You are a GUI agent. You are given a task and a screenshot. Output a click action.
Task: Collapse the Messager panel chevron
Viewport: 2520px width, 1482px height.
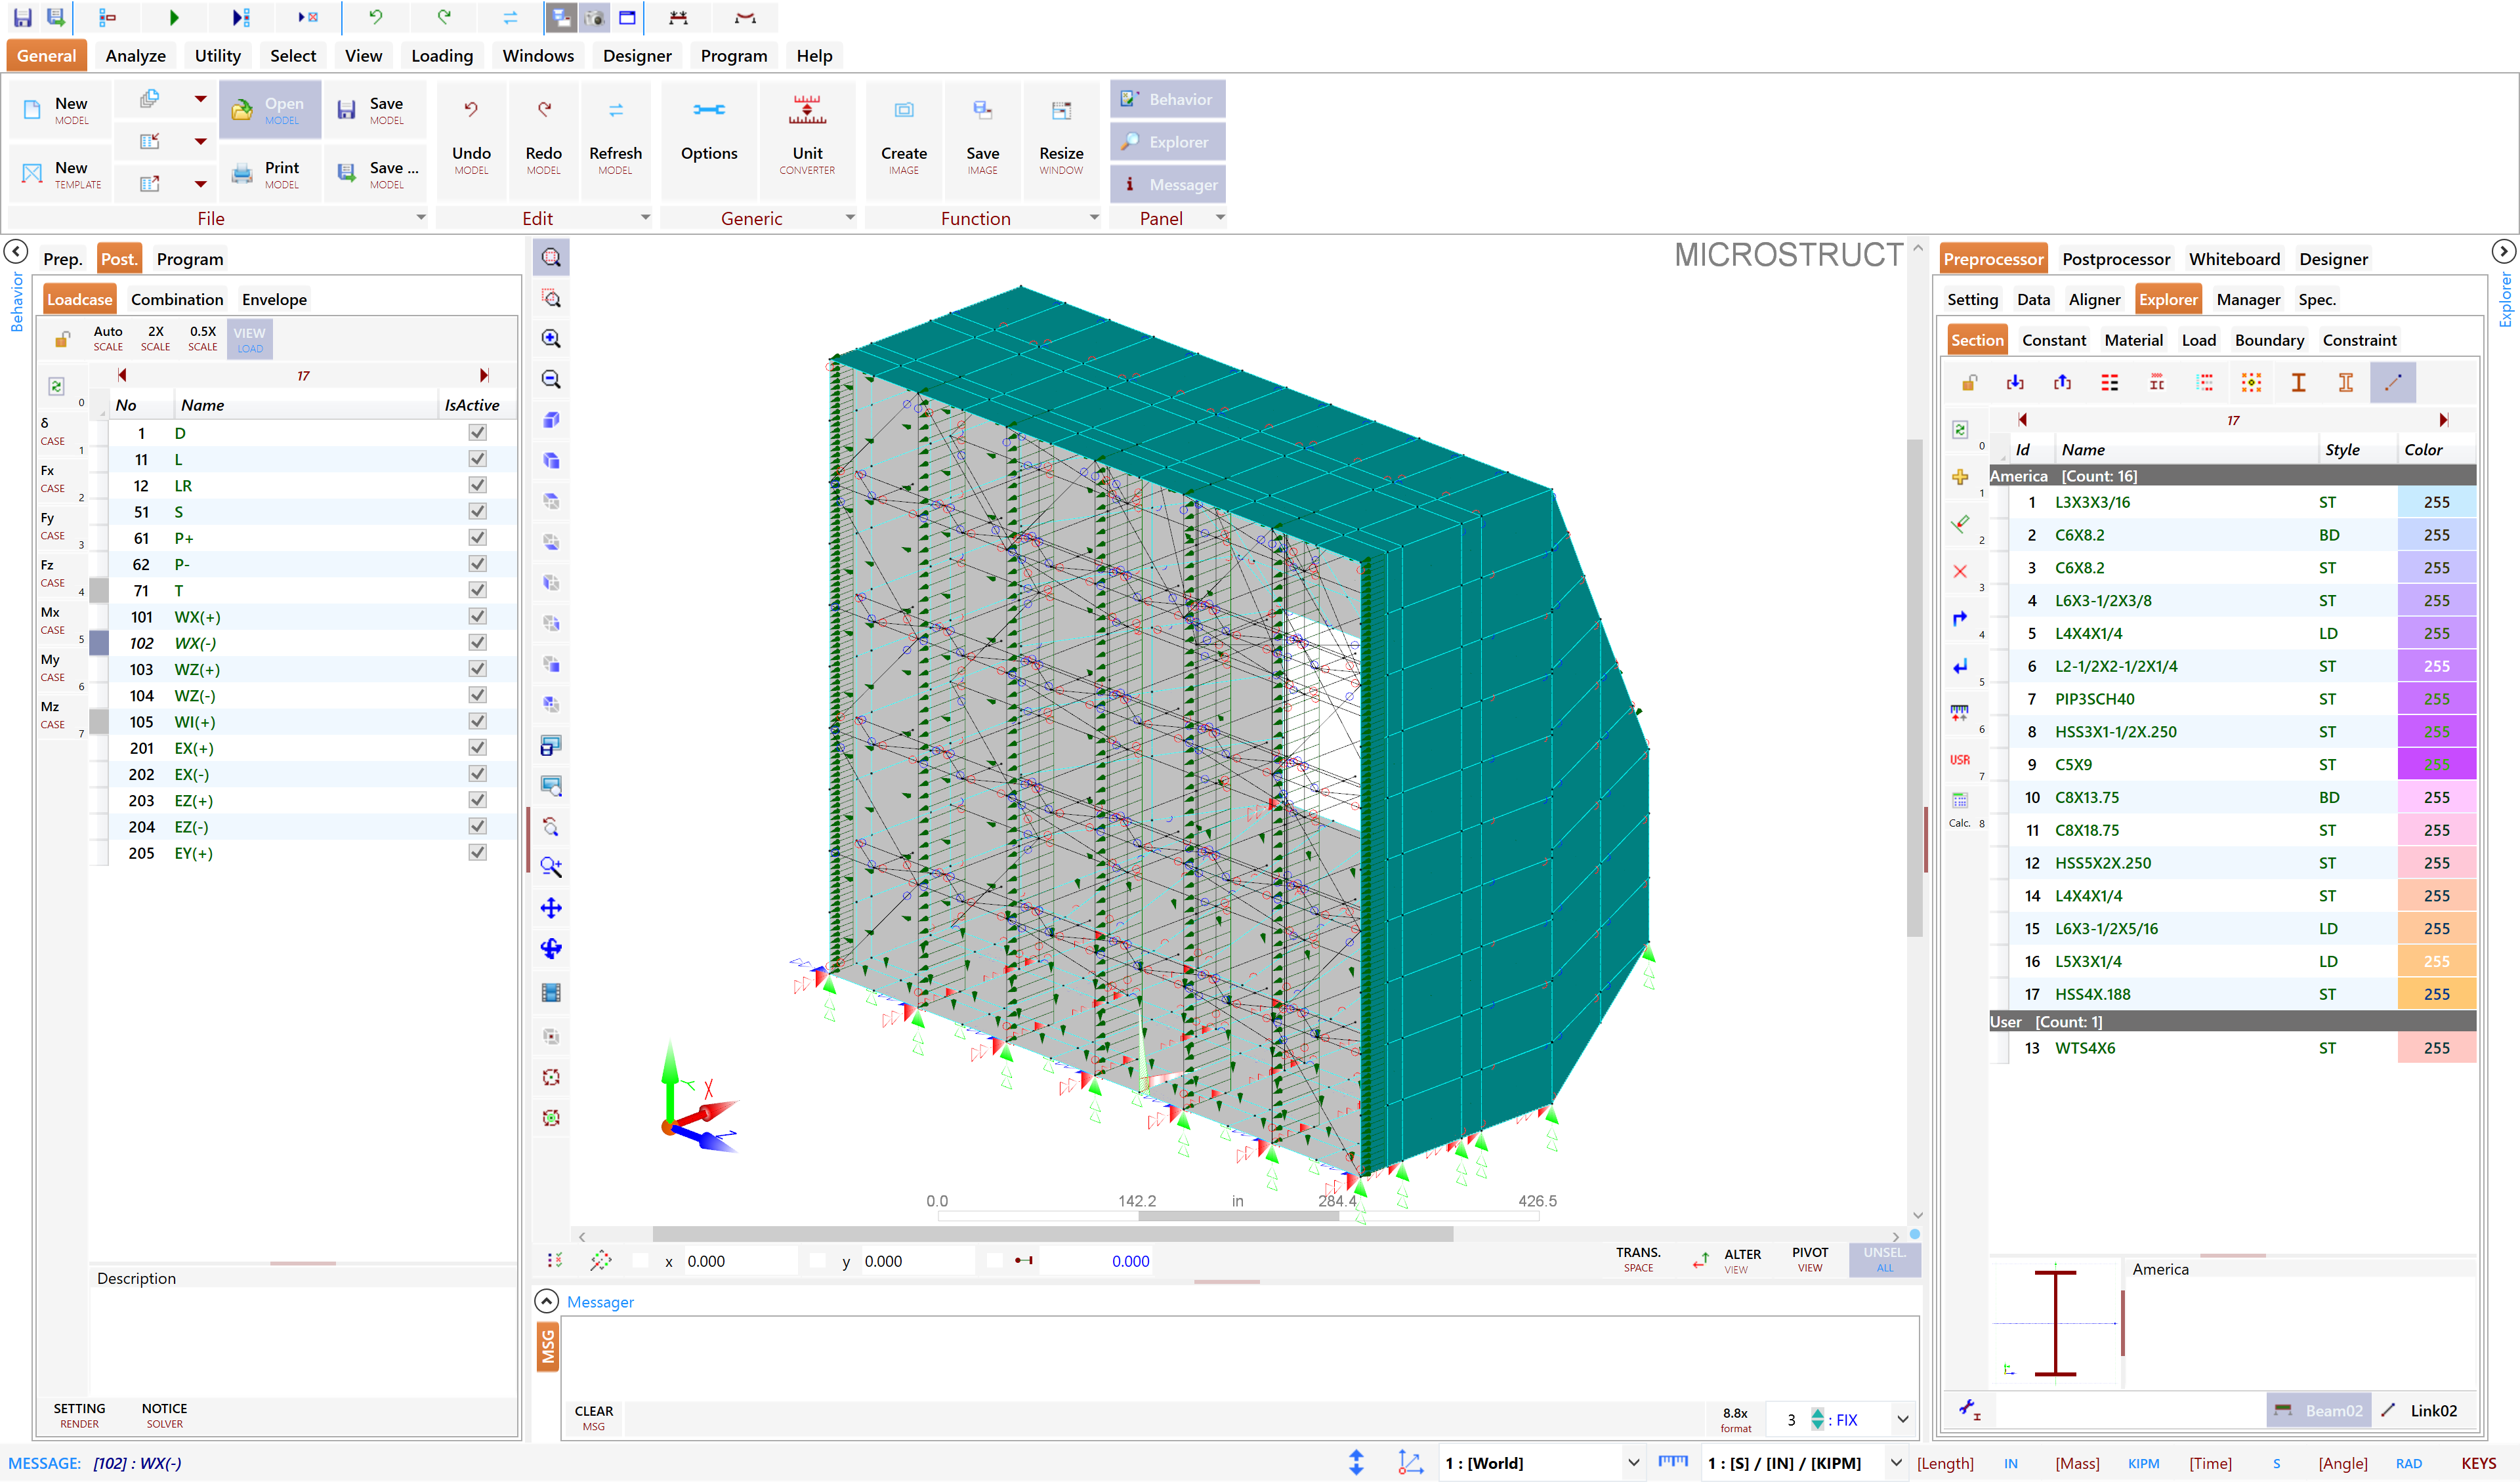point(546,1301)
